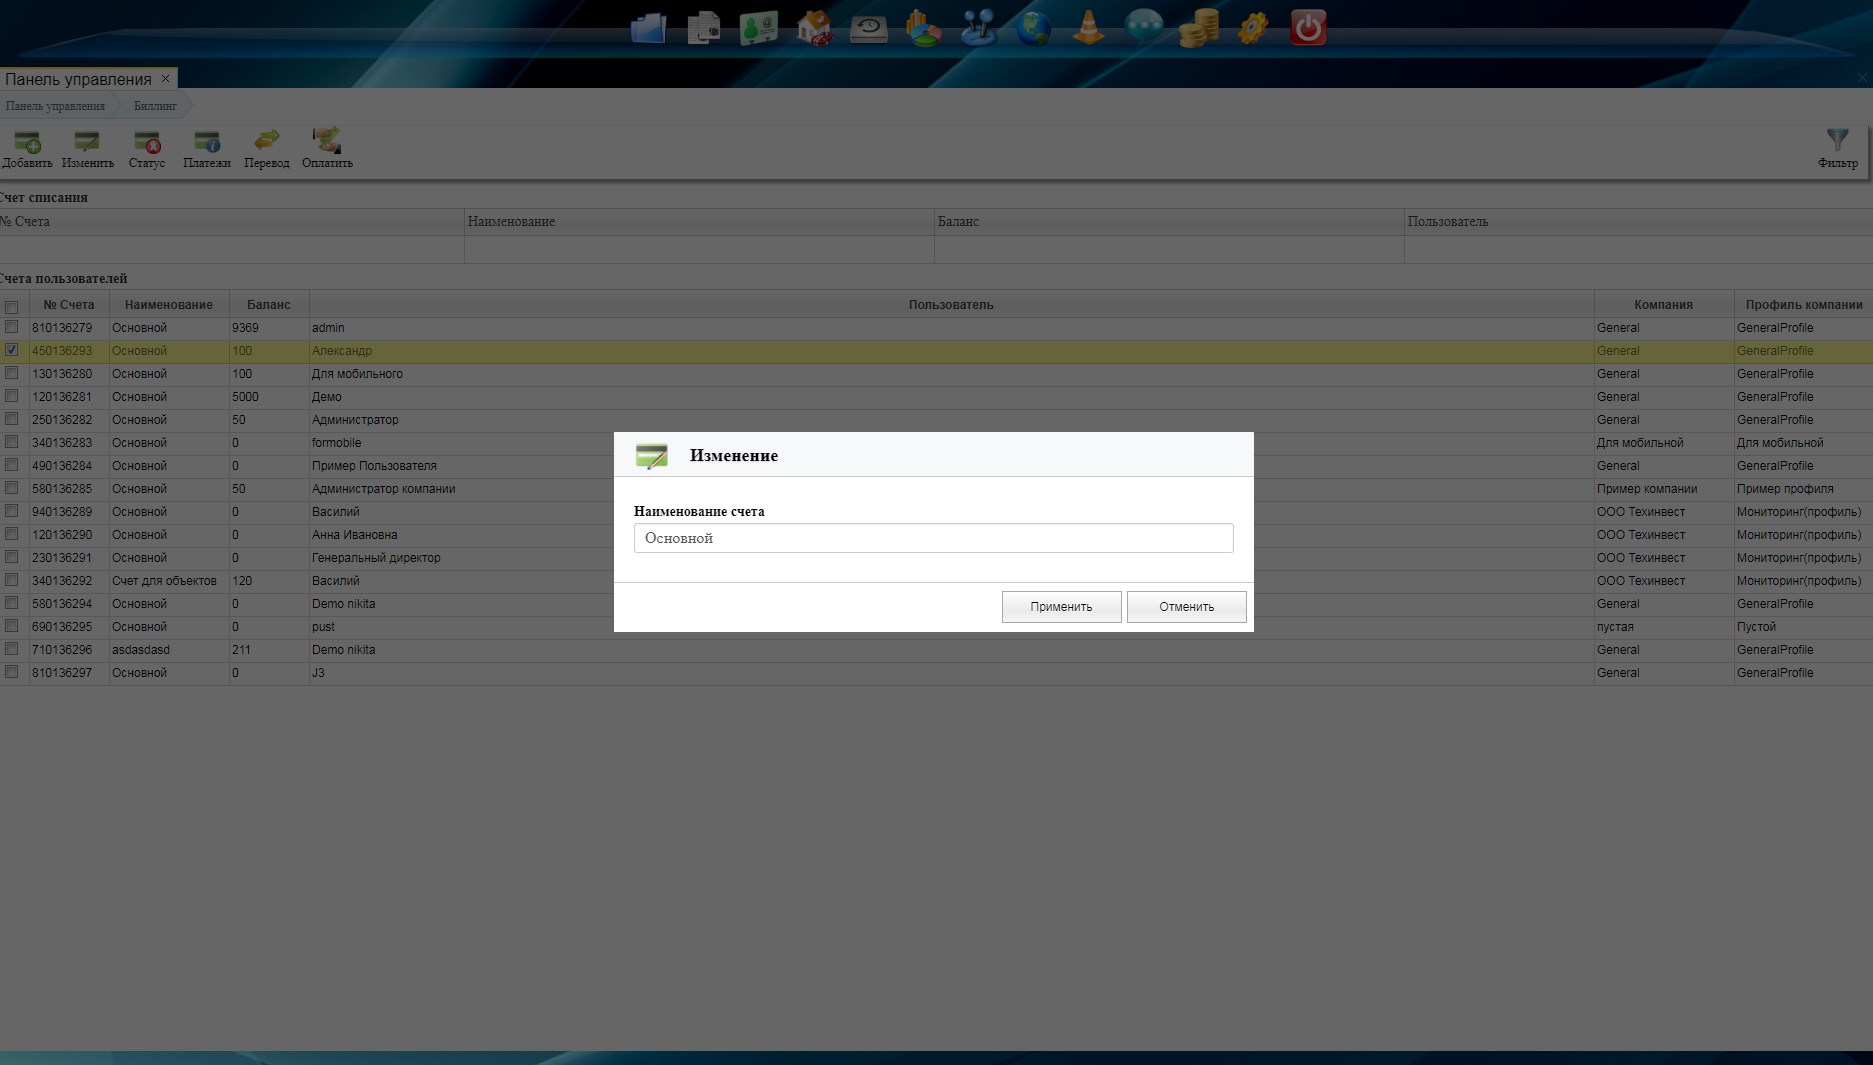
Task: Click the Оплатить pay icon
Action: [x=327, y=140]
